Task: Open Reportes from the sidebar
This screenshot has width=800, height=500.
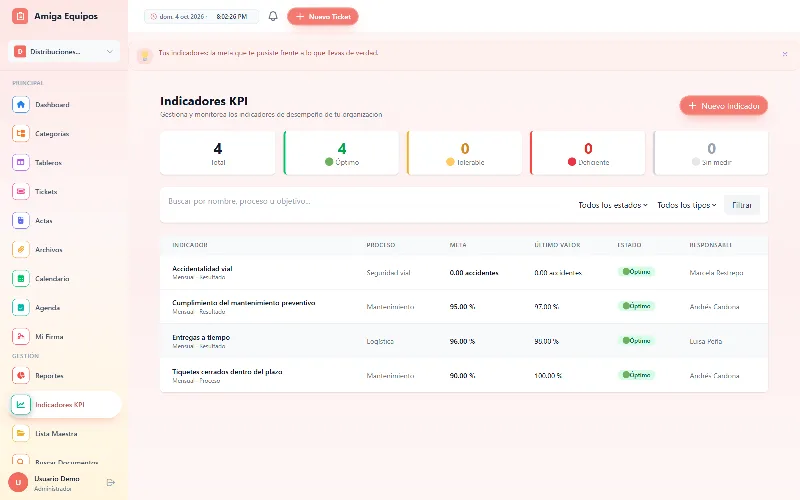Action: pos(64,376)
